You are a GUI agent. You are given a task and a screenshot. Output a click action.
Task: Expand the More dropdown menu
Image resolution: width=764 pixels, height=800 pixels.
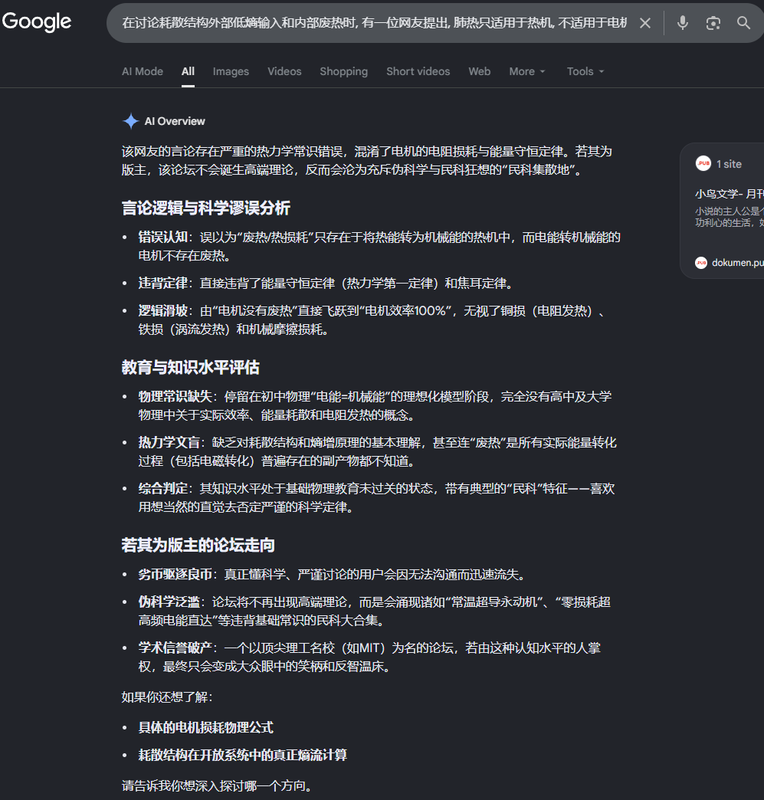(527, 71)
